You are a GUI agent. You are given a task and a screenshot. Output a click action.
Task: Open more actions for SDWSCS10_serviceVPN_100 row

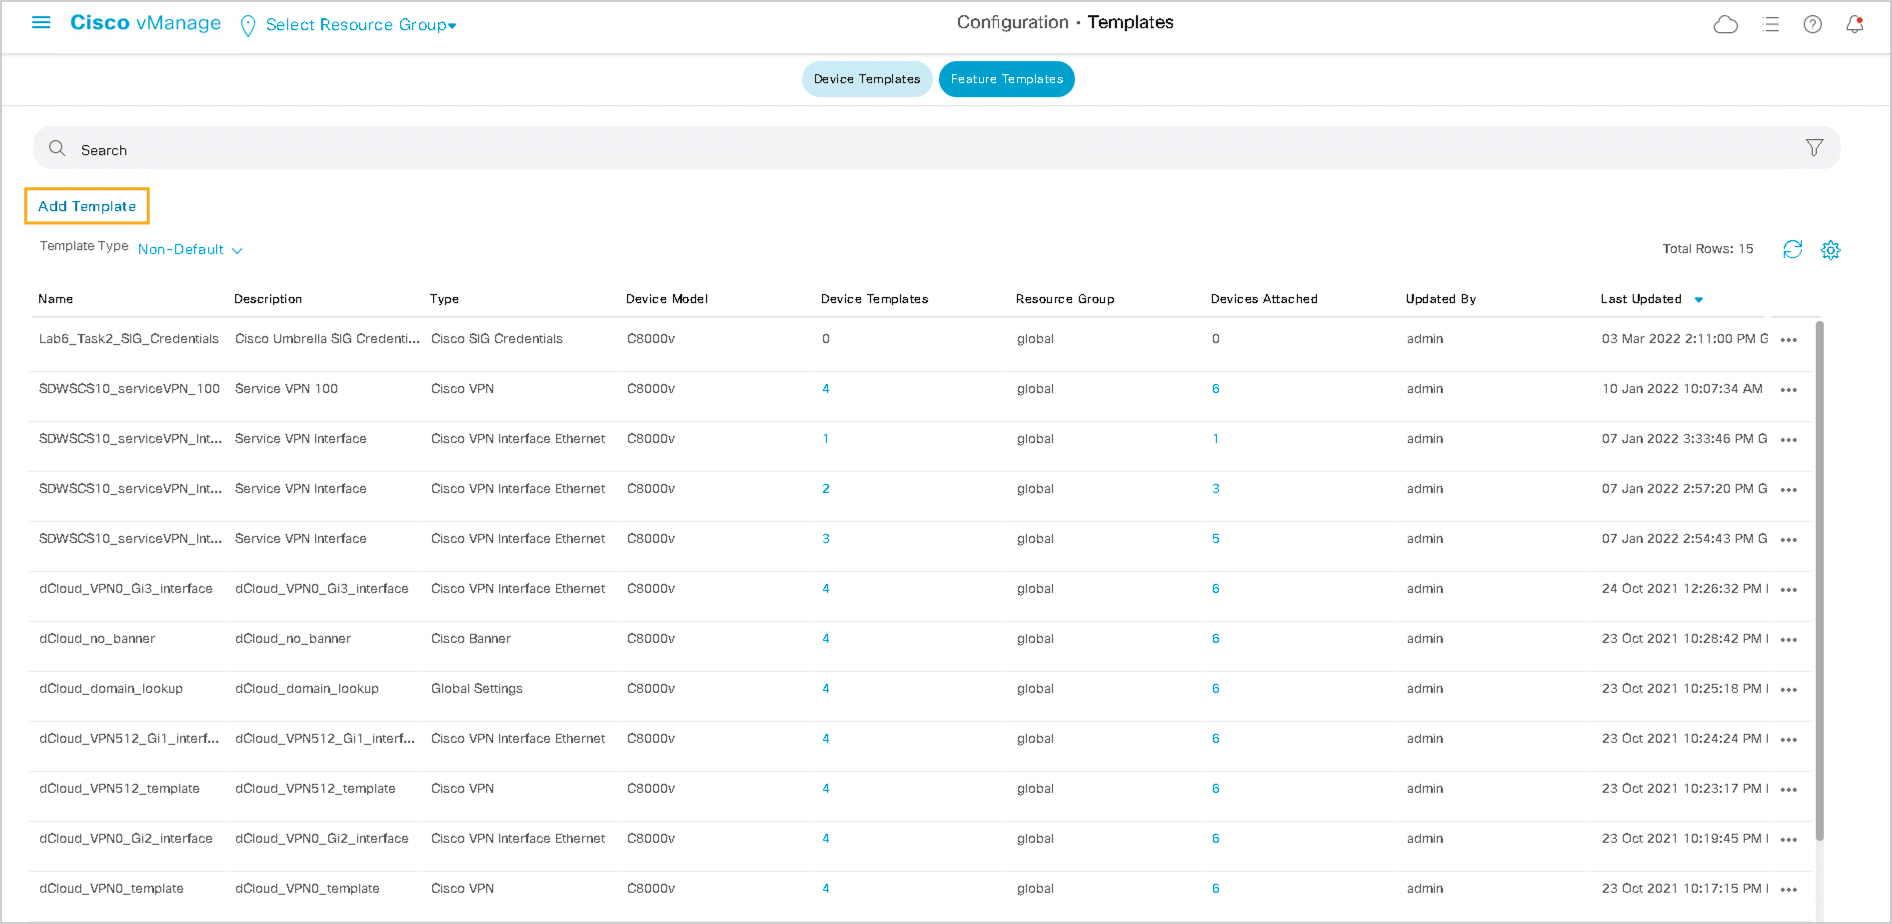[x=1789, y=390]
